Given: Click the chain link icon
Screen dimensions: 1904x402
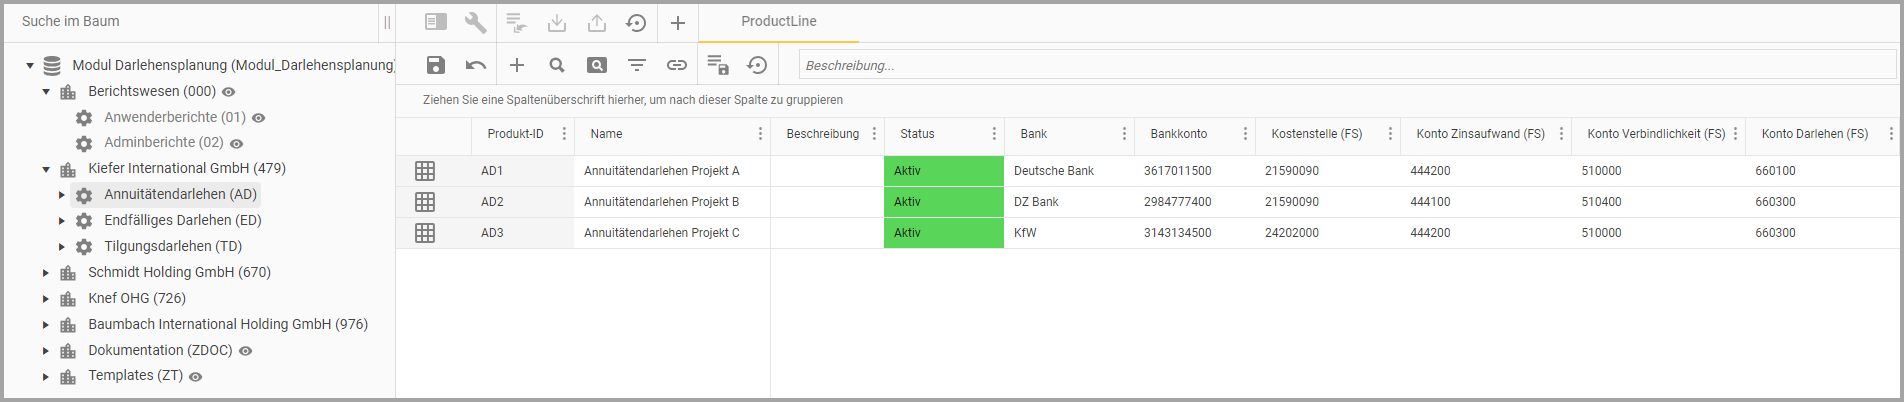Looking at the screenshot, I should click(677, 65).
